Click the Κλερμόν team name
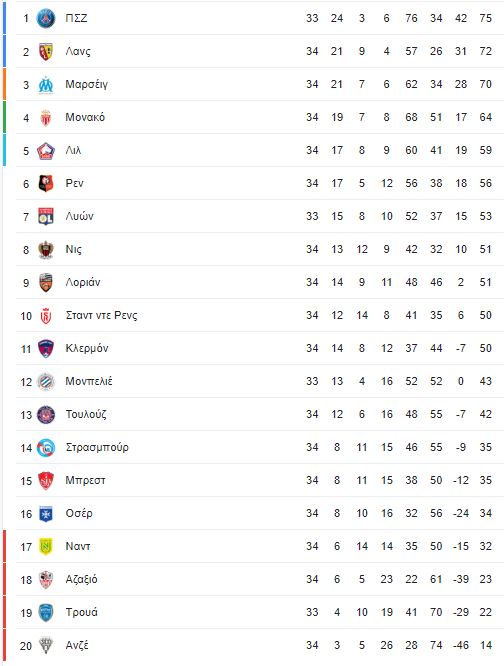The image size is (504, 666). (87, 348)
